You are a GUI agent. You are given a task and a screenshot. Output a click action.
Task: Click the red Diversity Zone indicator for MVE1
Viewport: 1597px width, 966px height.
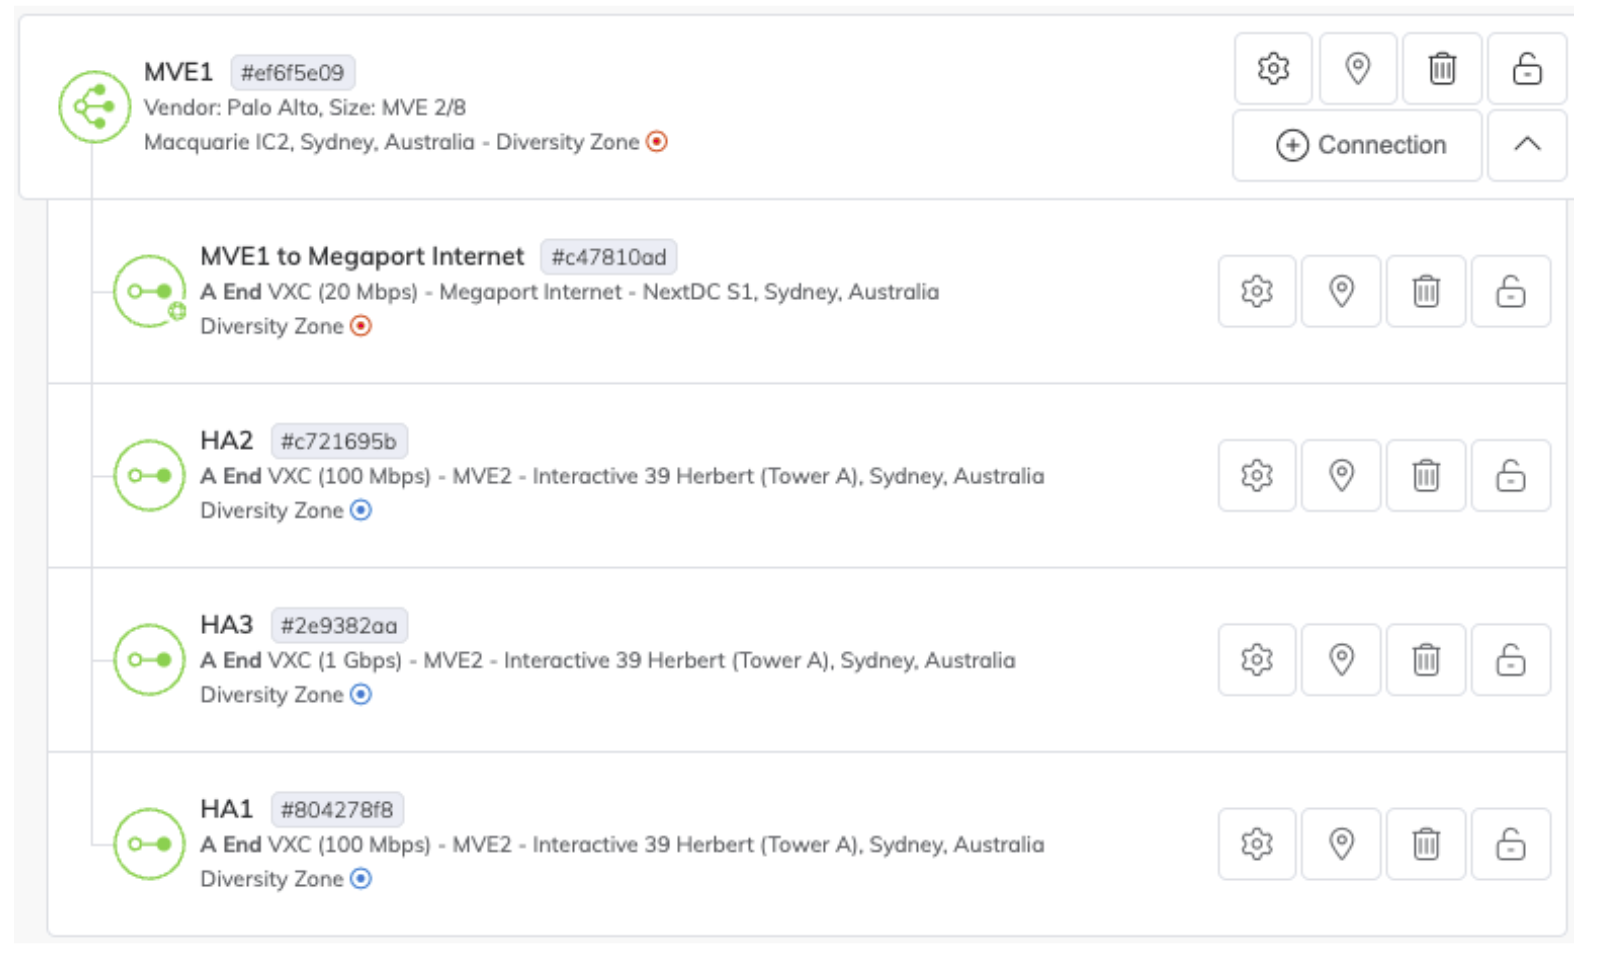point(657,142)
